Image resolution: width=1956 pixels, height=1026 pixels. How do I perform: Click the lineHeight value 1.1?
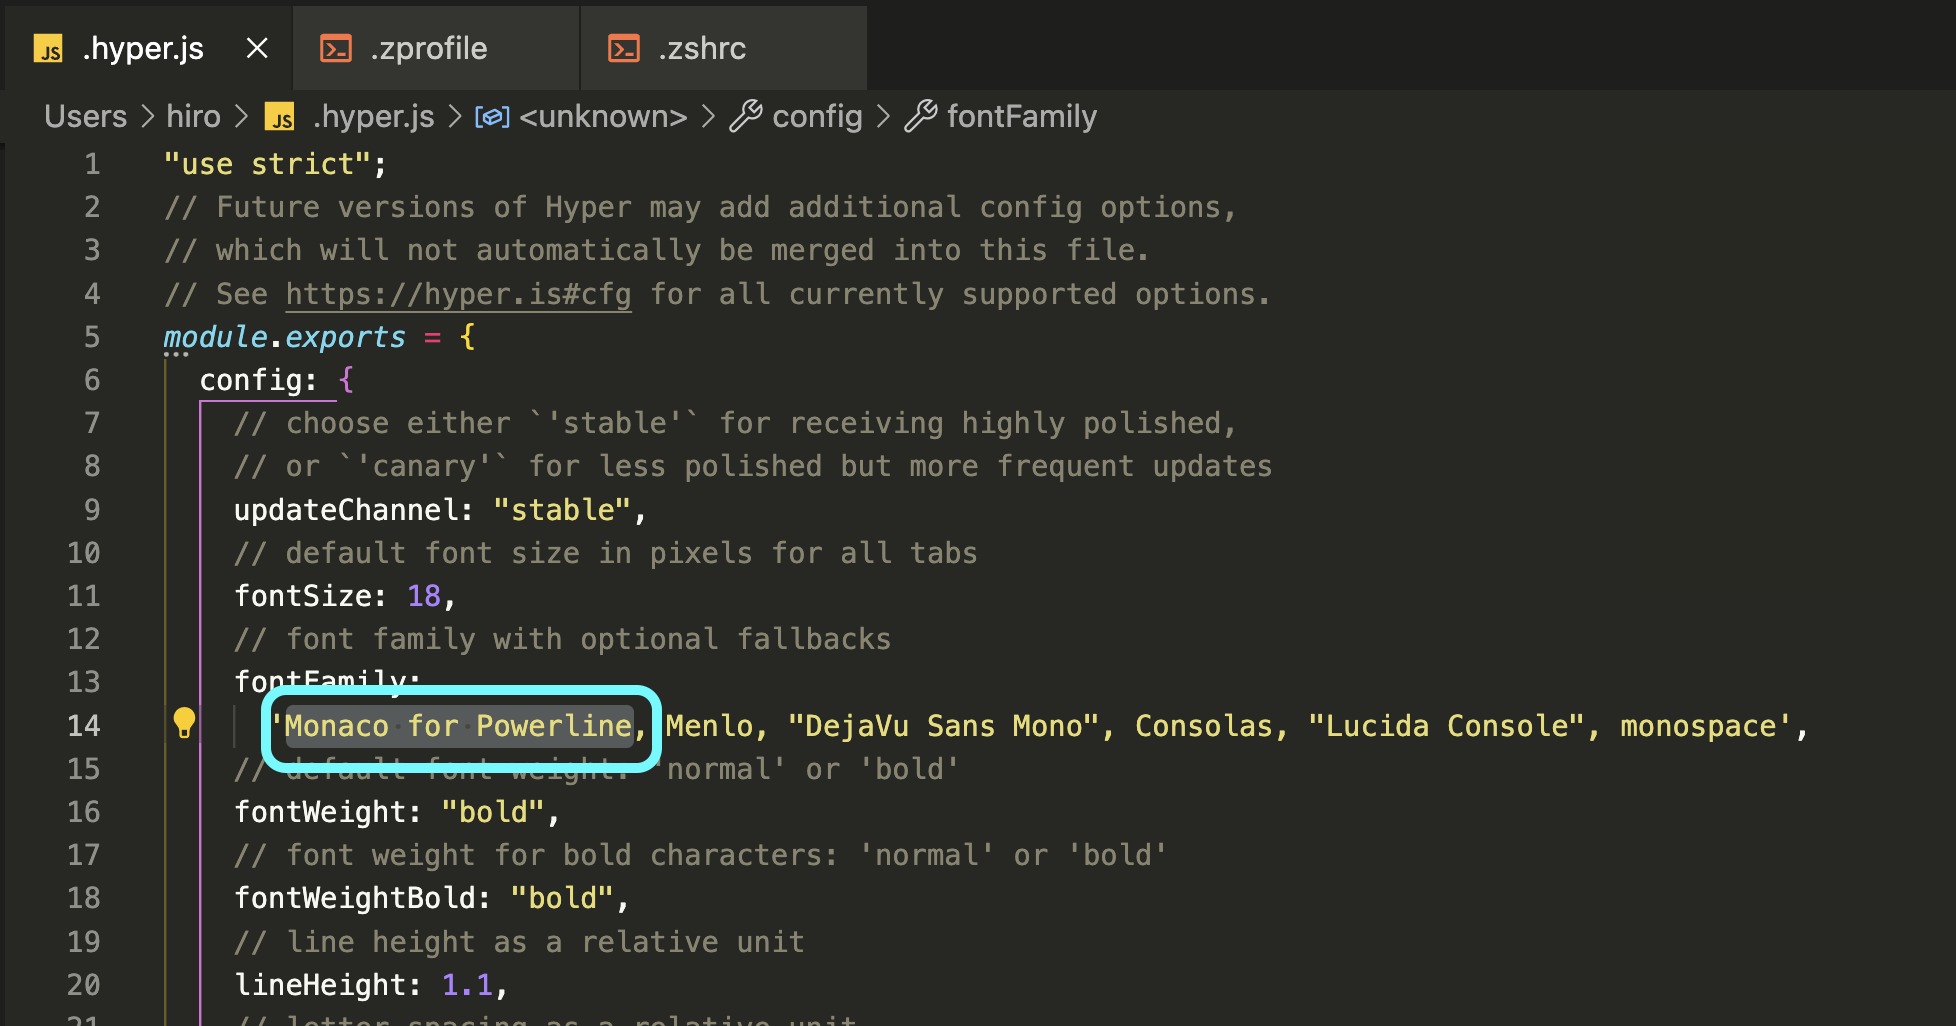click(467, 985)
